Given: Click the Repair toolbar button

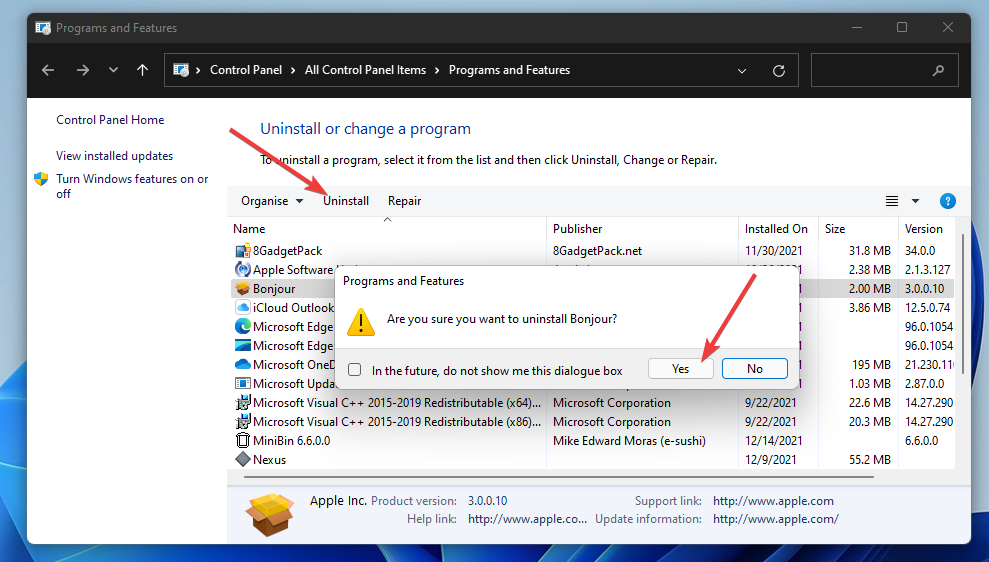Looking at the screenshot, I should point(404,201).
